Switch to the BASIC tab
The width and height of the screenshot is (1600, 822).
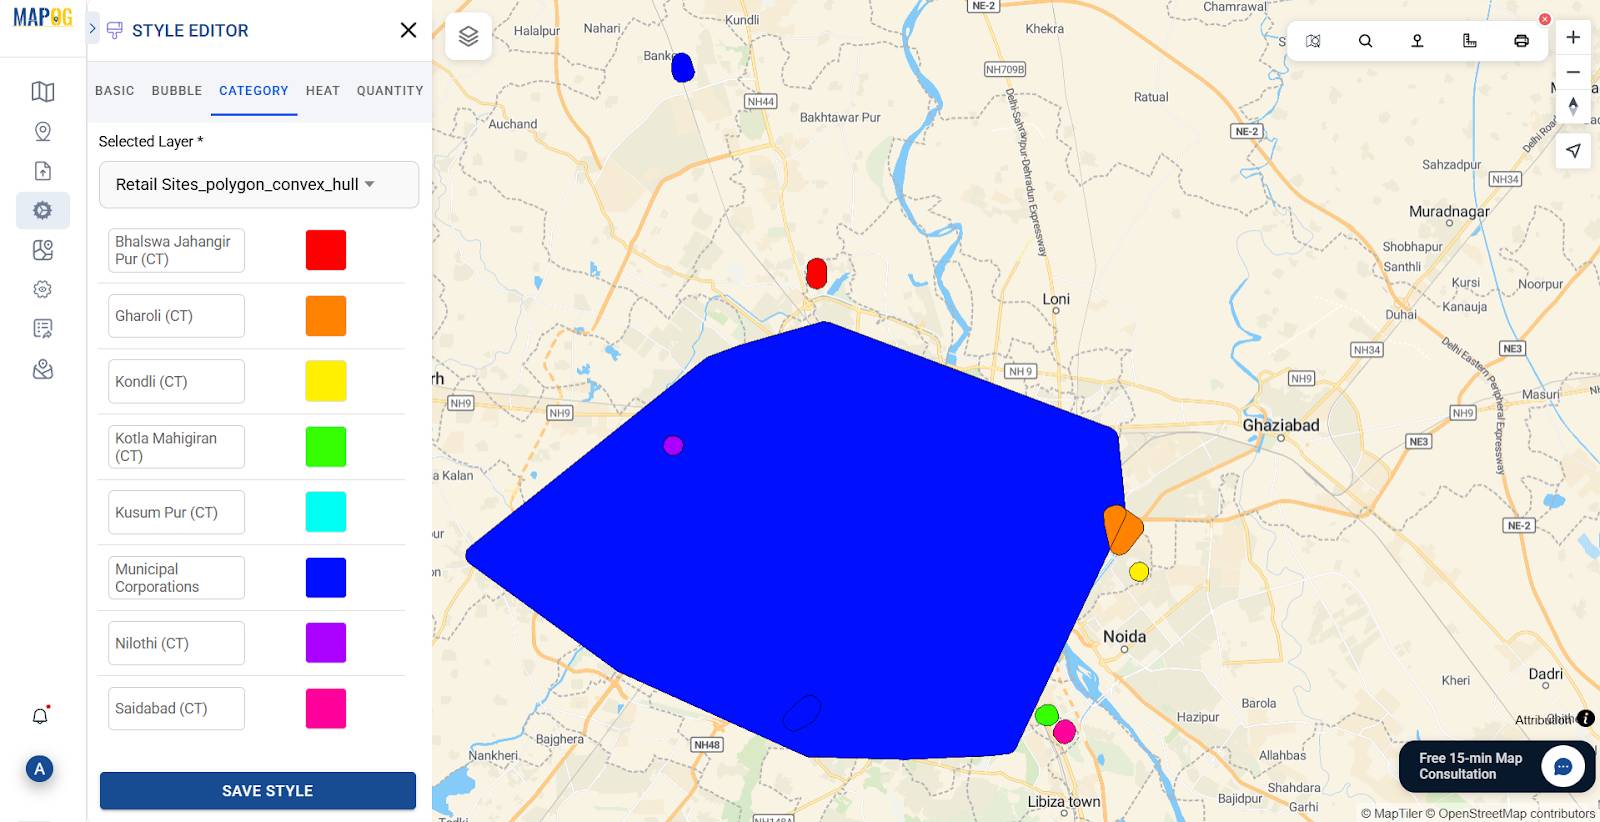(115, 91)
